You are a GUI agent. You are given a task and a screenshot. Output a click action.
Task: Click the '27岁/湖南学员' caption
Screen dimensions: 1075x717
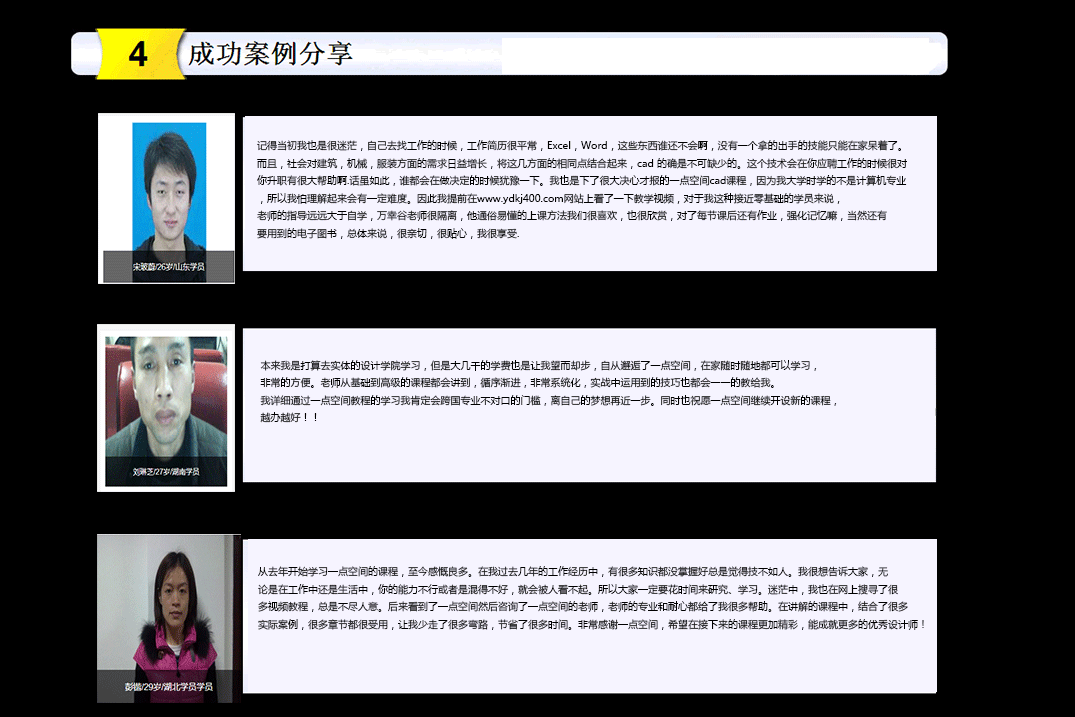tap(166, 472)
